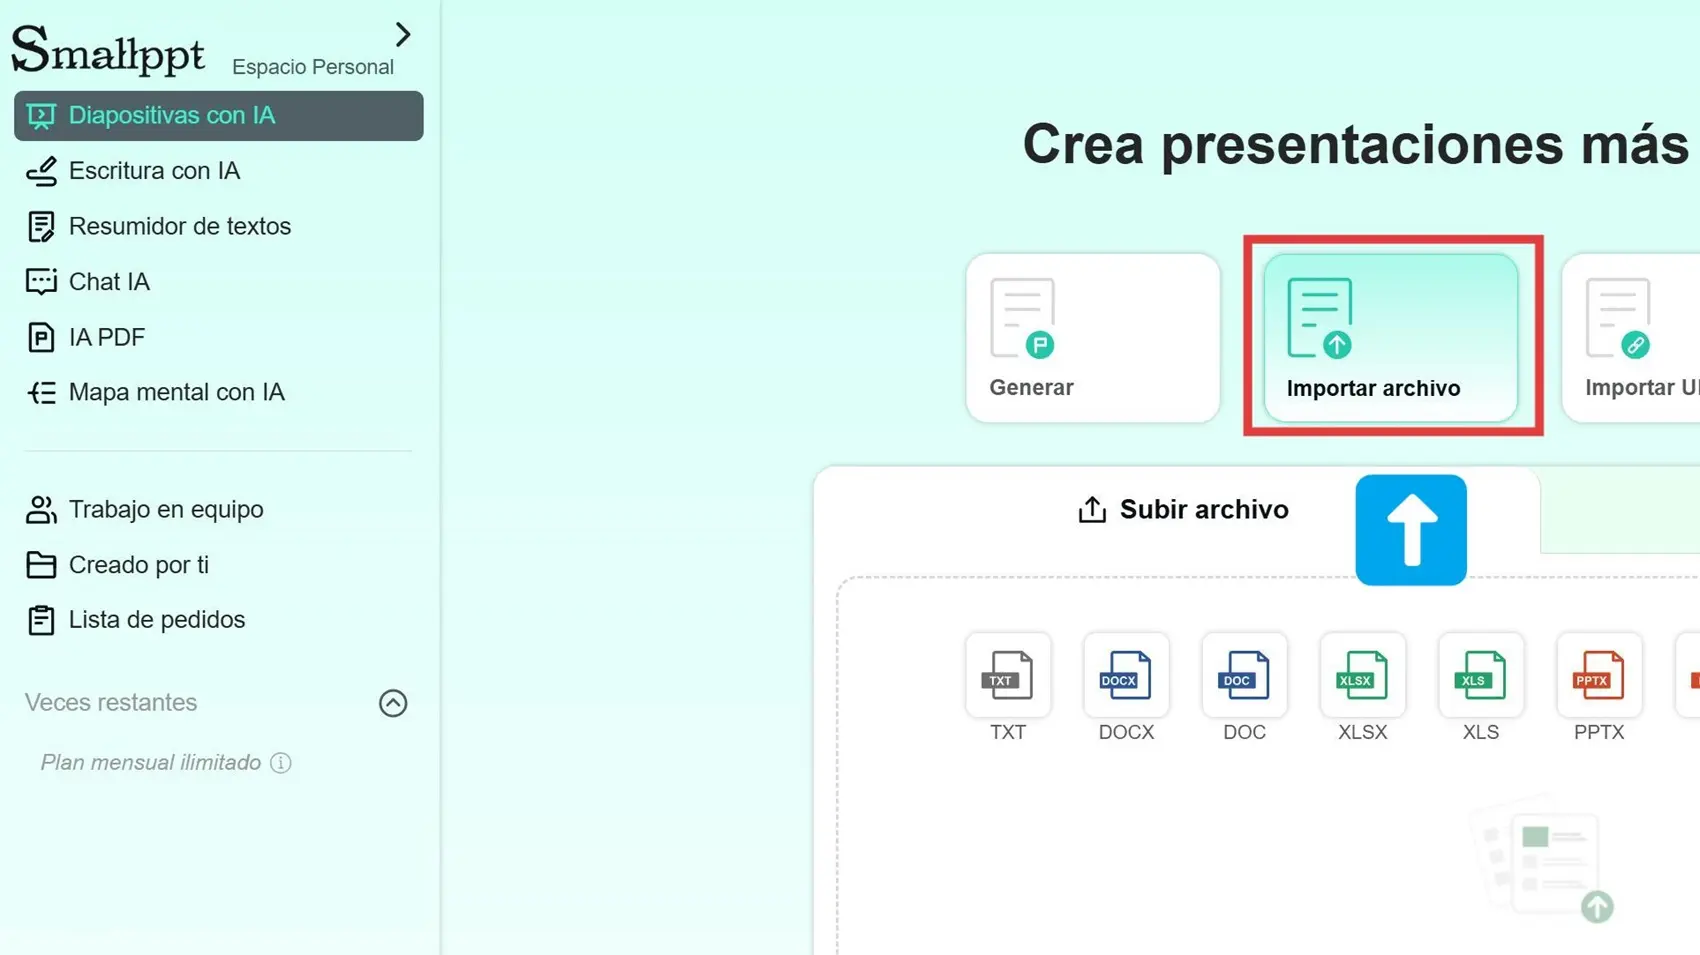Choose the DOC file format icon
Screen dimensions: 1700x955
click(1244, 675)
